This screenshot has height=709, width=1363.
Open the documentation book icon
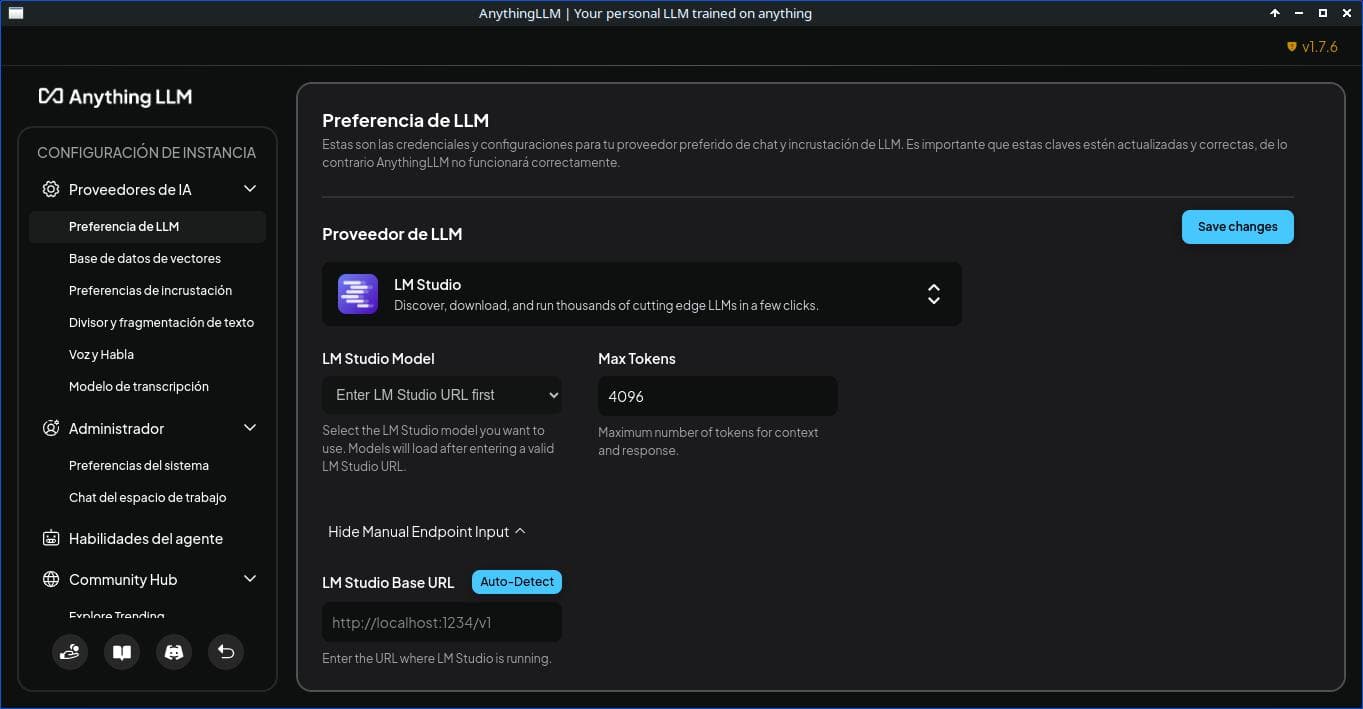(x=122, y=652)
